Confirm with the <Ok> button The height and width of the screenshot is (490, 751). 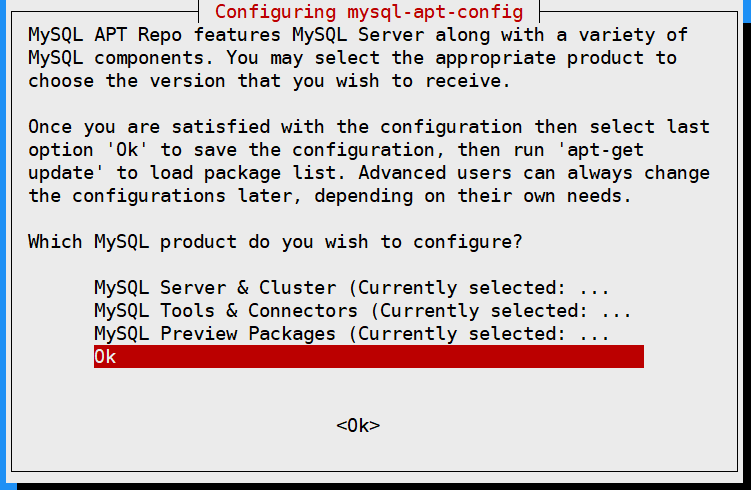(358, 425)
